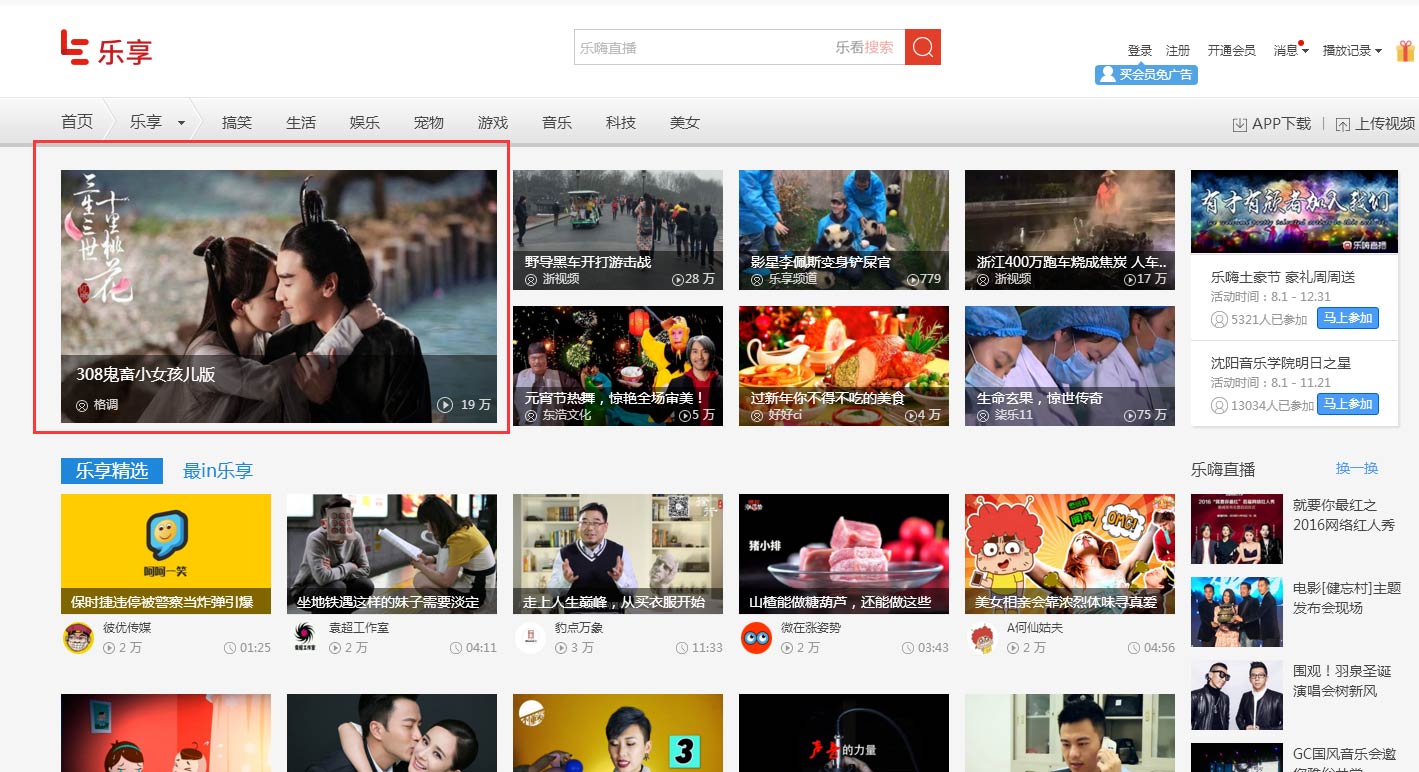Image resolution: width=1419 pixels, height=772 pixels.
Task: Open the gift box icon
Action: pyautogui.click(x=1406, y=50)
